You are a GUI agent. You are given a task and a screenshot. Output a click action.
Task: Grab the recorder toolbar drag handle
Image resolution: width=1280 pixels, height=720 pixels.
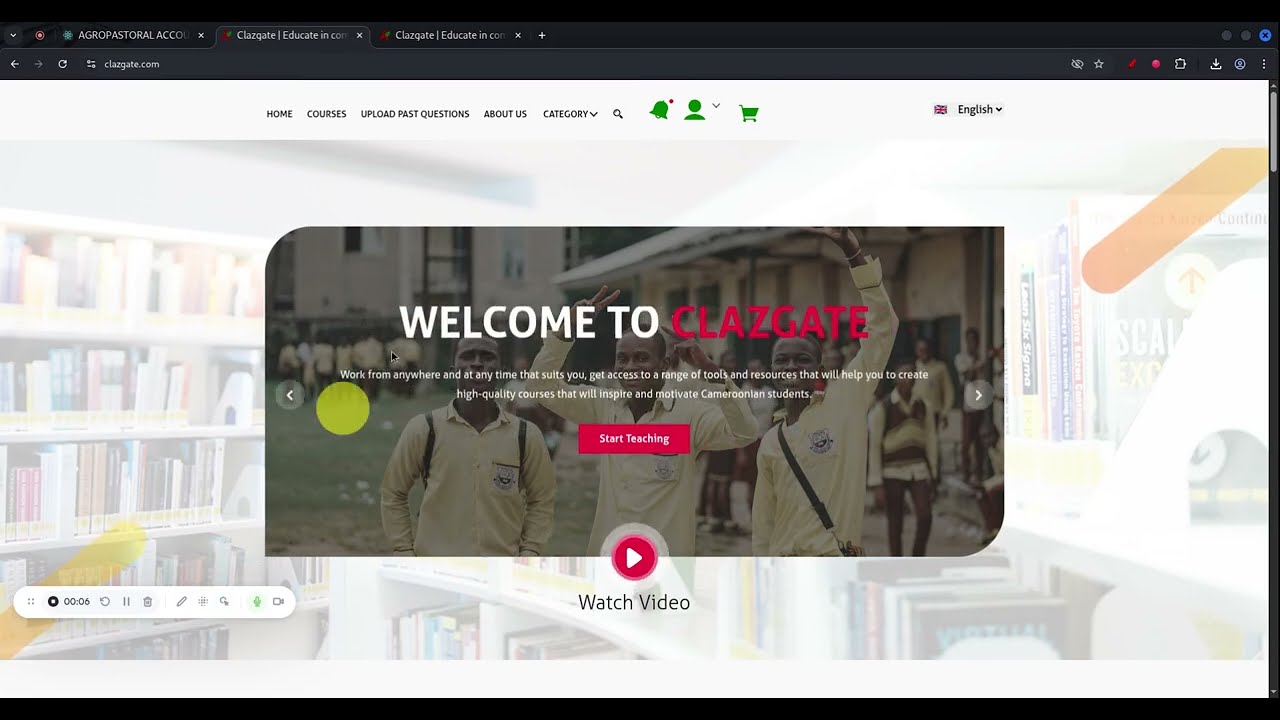click(x=31, y=601)
